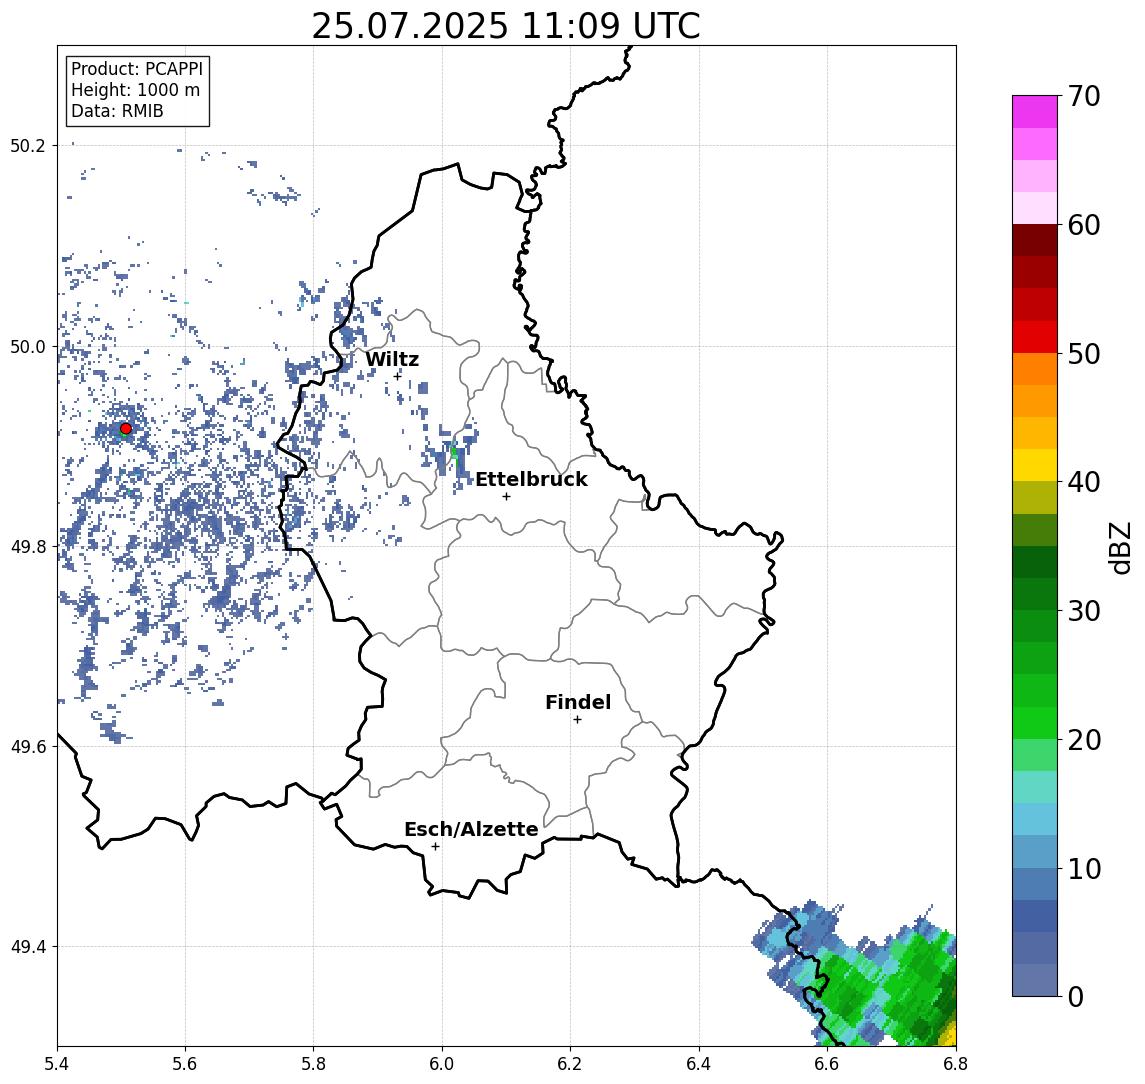Click the Esch/Alzette city label

[471, 829]
